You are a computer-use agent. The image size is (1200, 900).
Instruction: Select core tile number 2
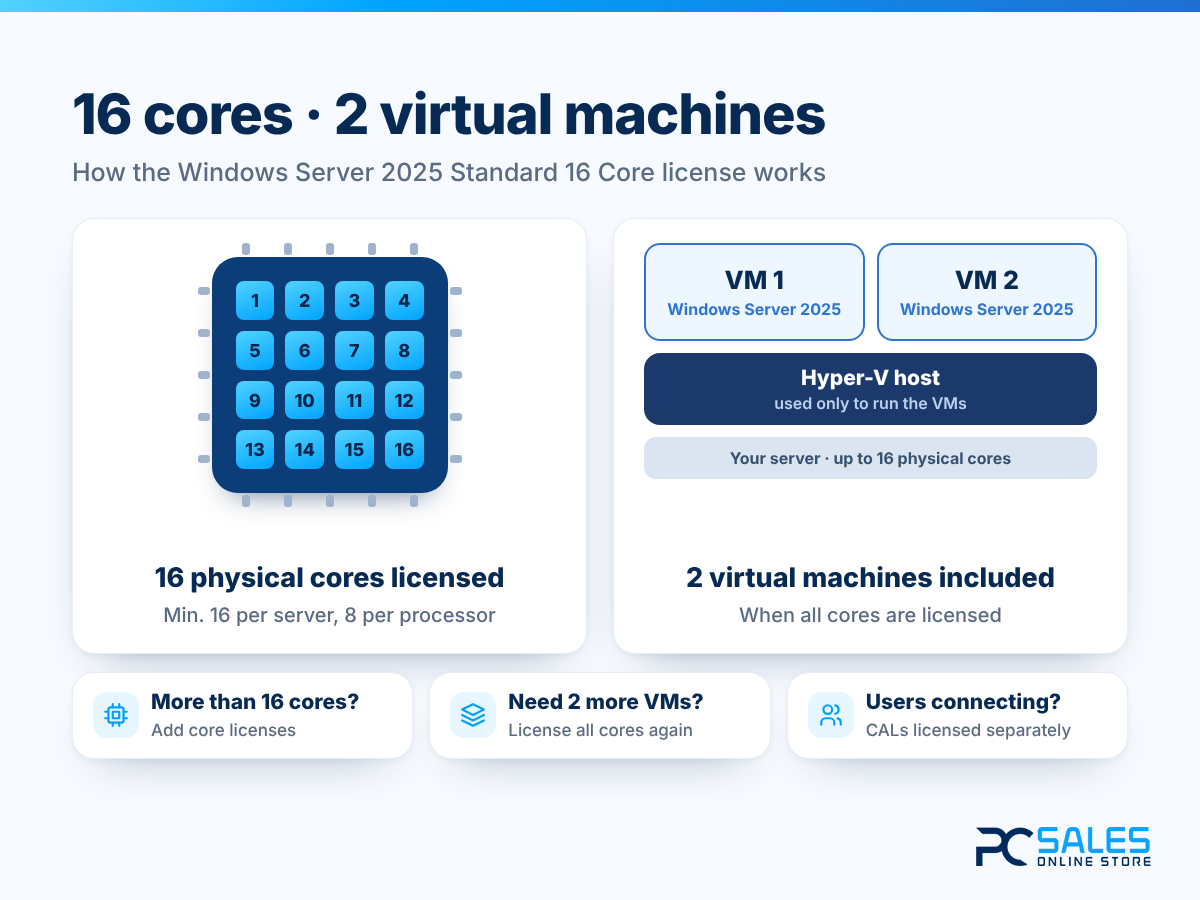tap(304, 300)
